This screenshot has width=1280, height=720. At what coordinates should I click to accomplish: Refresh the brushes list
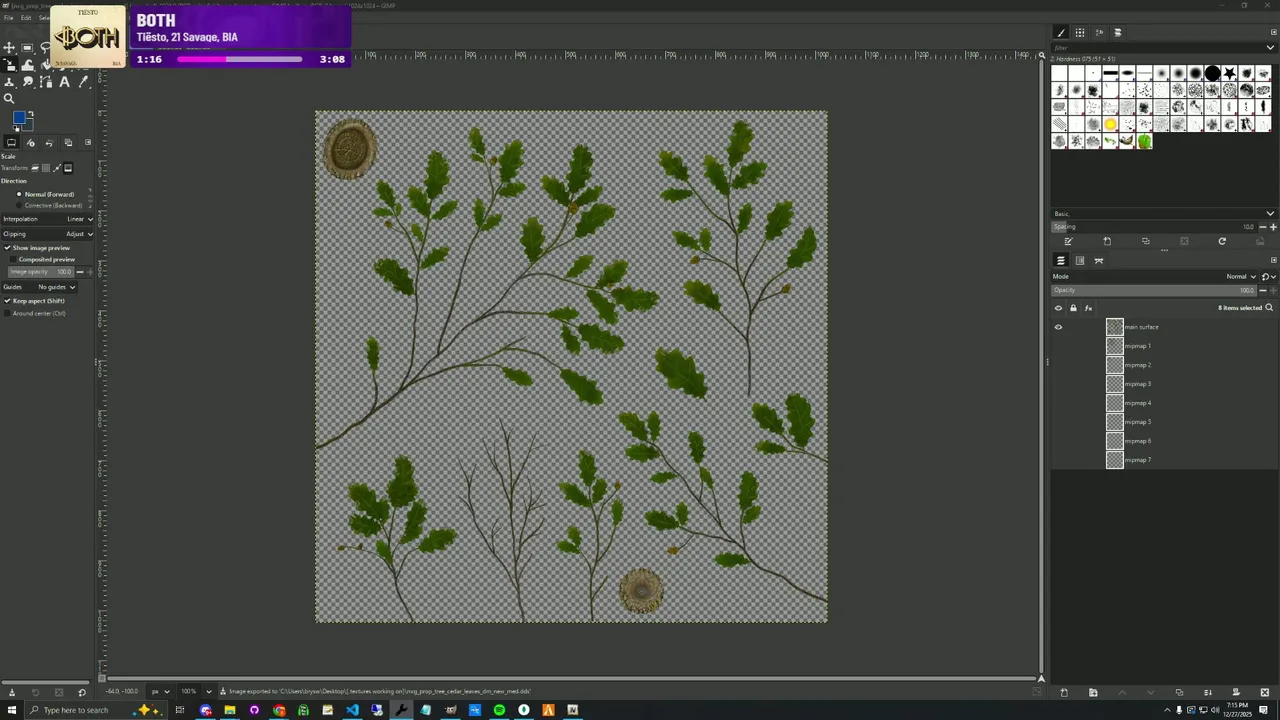1222,241
